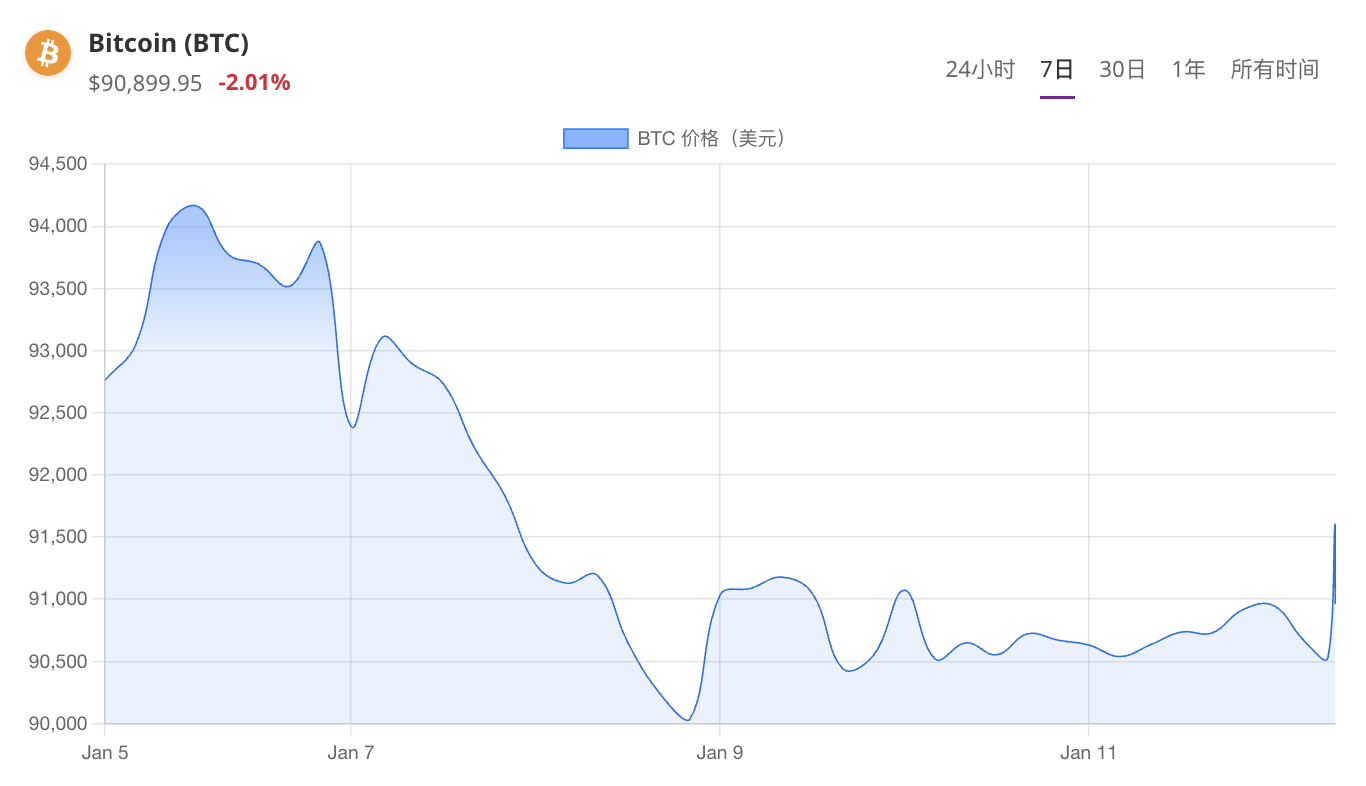Click the Jan 11 x-axis label
The width and height of the screenshot is (1366, 786).
1089,753
